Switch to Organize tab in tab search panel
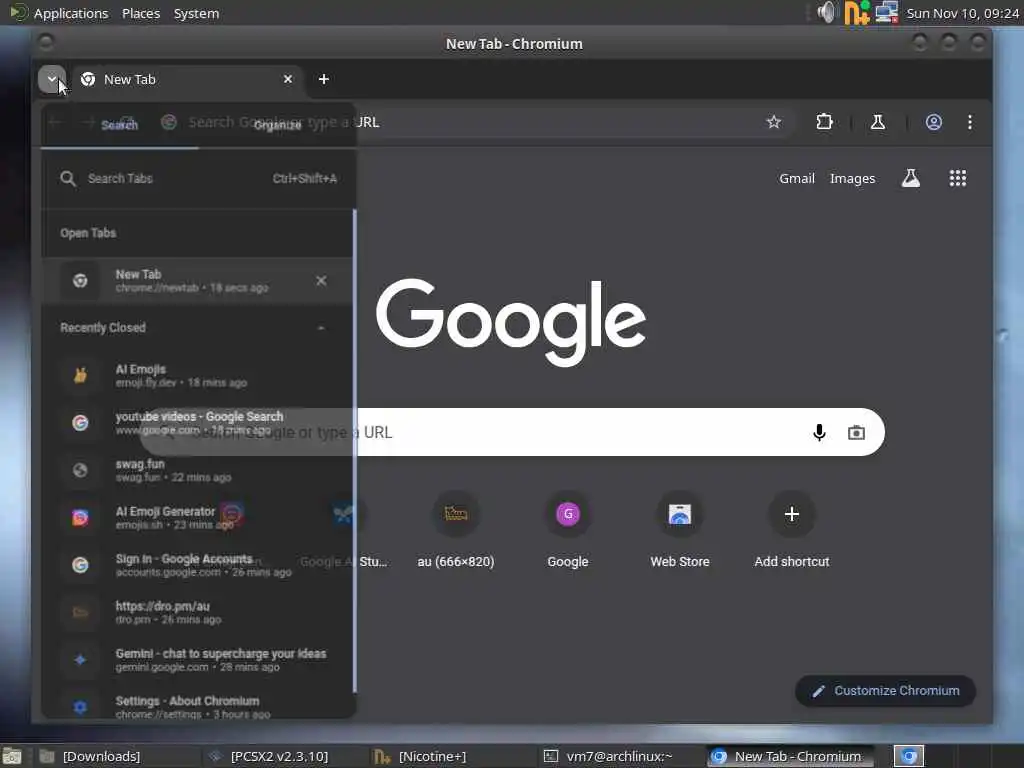This screenshot has width=1024, height=768. (278, 125)
